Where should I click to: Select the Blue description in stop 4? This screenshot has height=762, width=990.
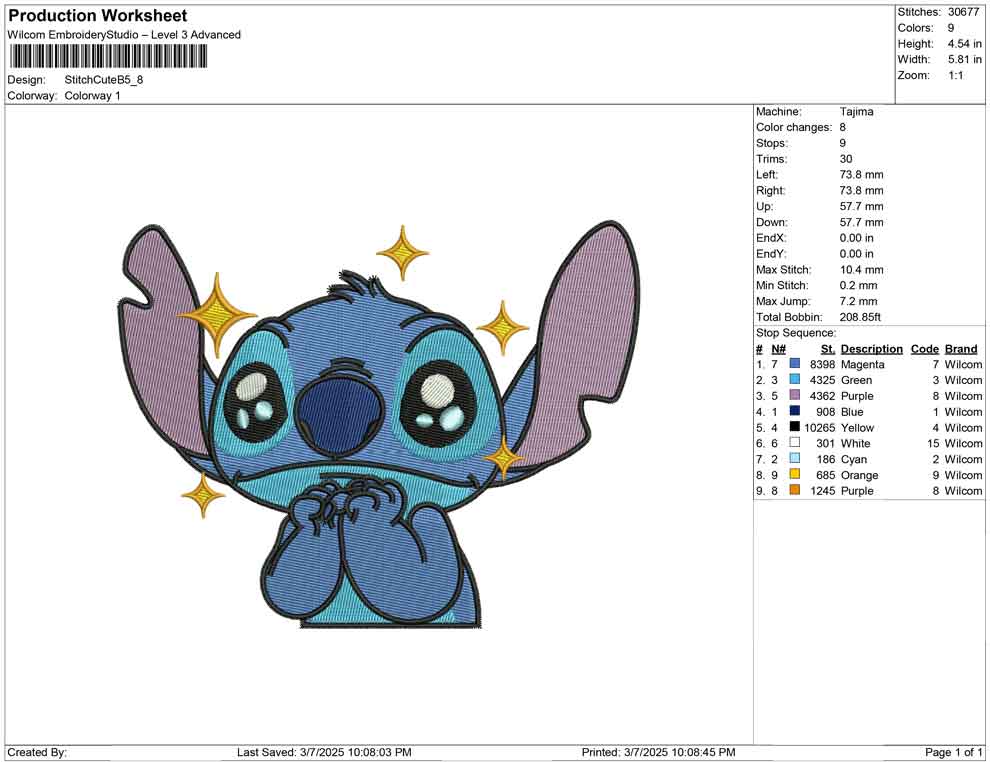[852, 412]
